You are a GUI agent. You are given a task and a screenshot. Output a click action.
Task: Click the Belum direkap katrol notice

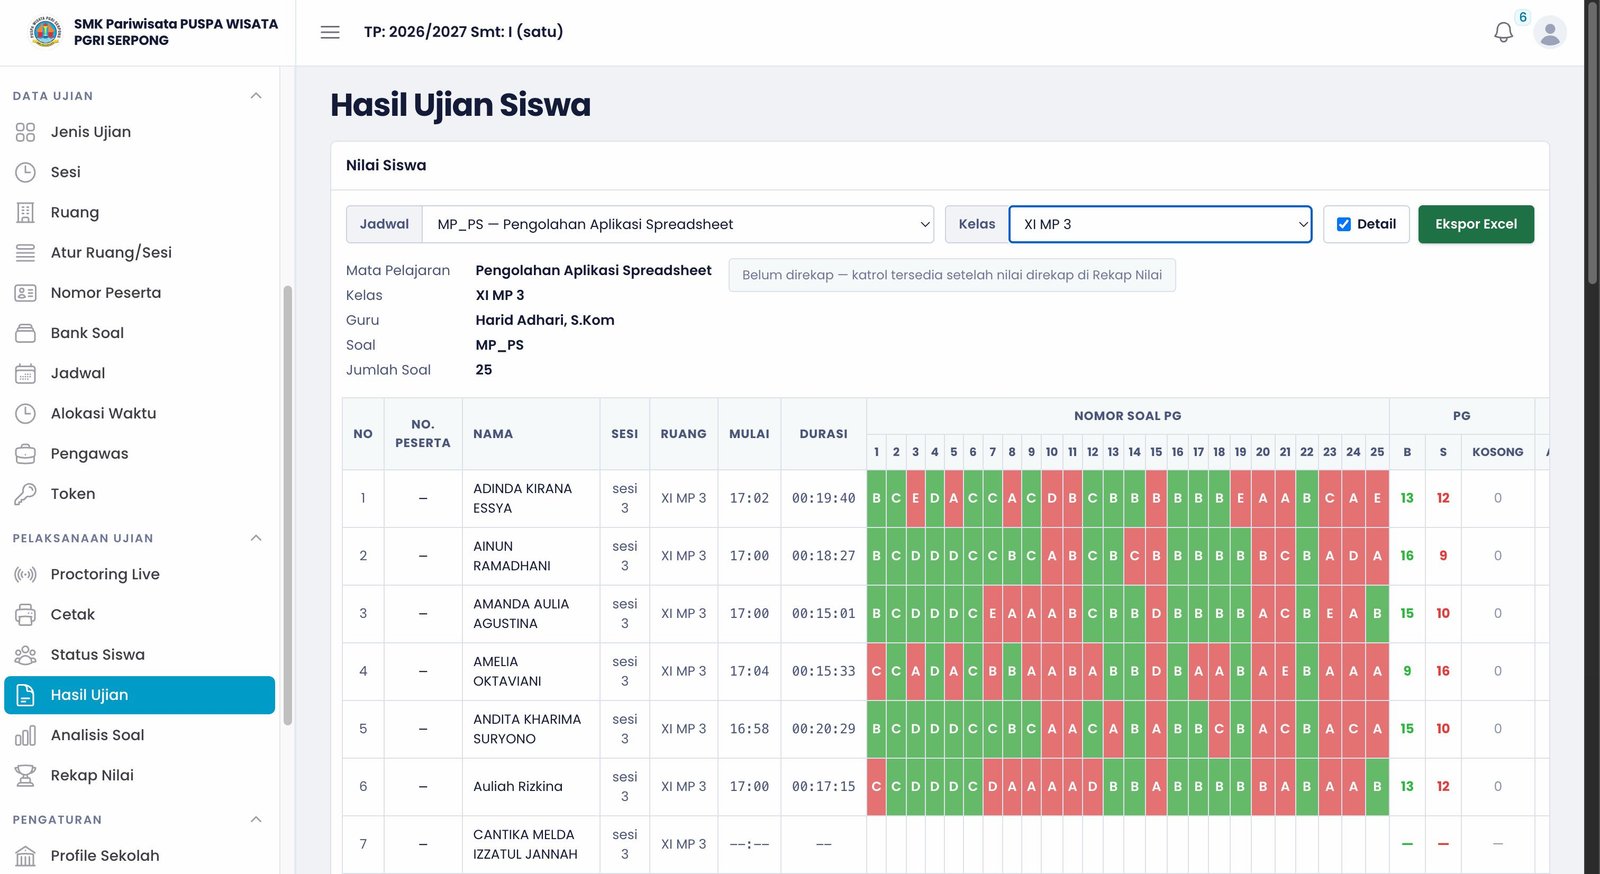(x=952, y=275)
